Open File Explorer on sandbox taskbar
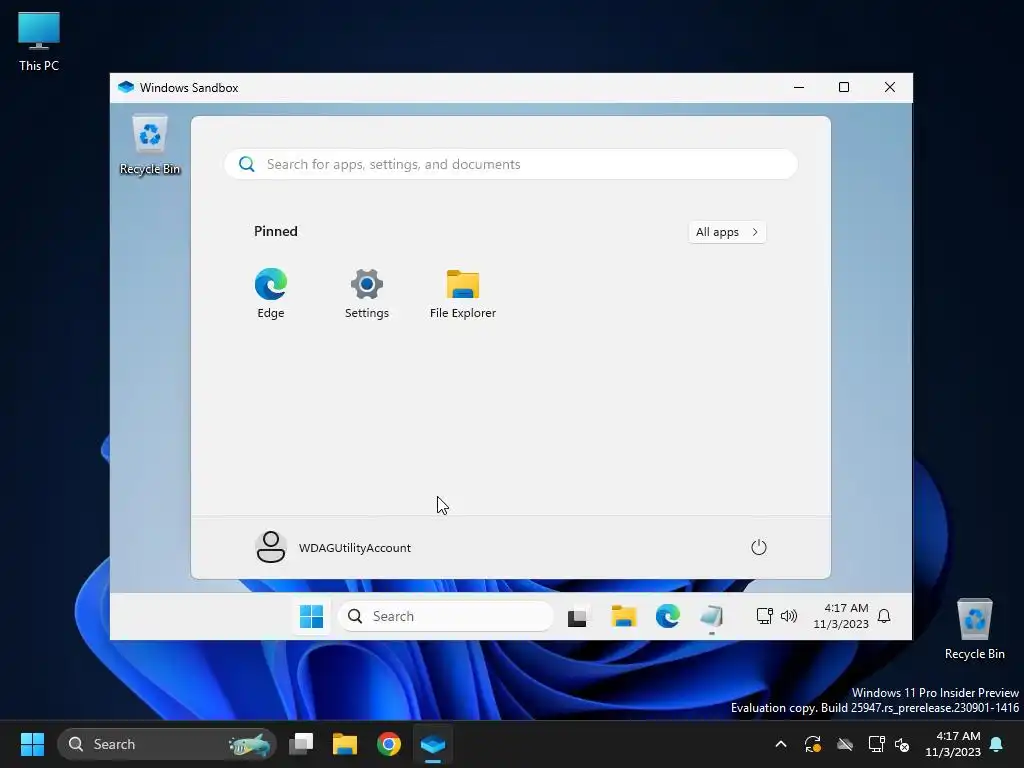The height and width of the screenshot is (768, 1024). [624, 616]
